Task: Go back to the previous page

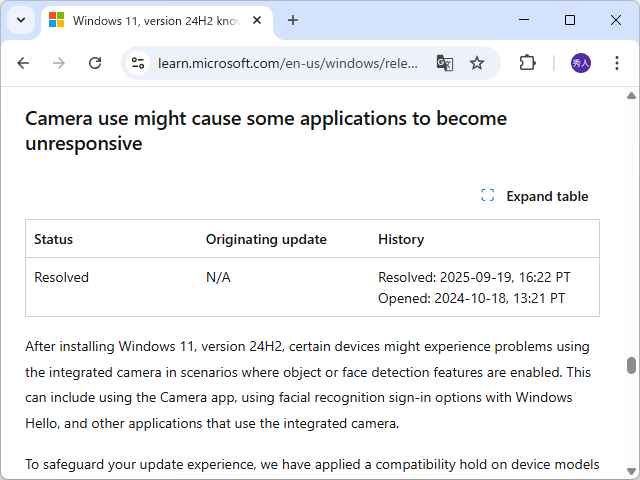Action: tap(23, 63)
